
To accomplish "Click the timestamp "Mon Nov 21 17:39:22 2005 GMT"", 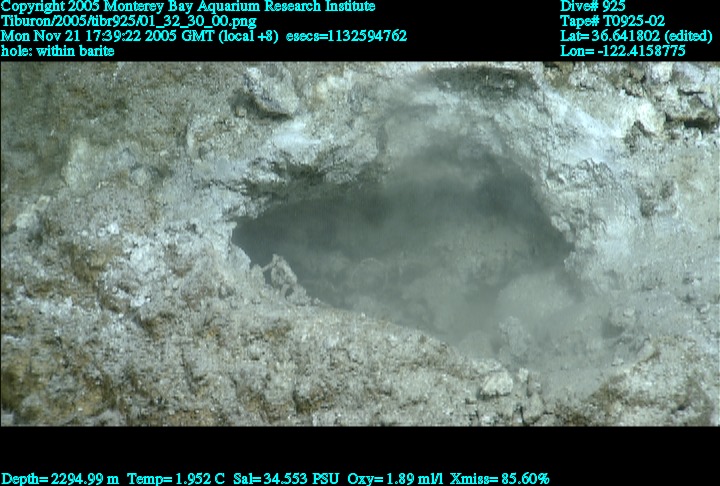I will click(x=109, y=36).
